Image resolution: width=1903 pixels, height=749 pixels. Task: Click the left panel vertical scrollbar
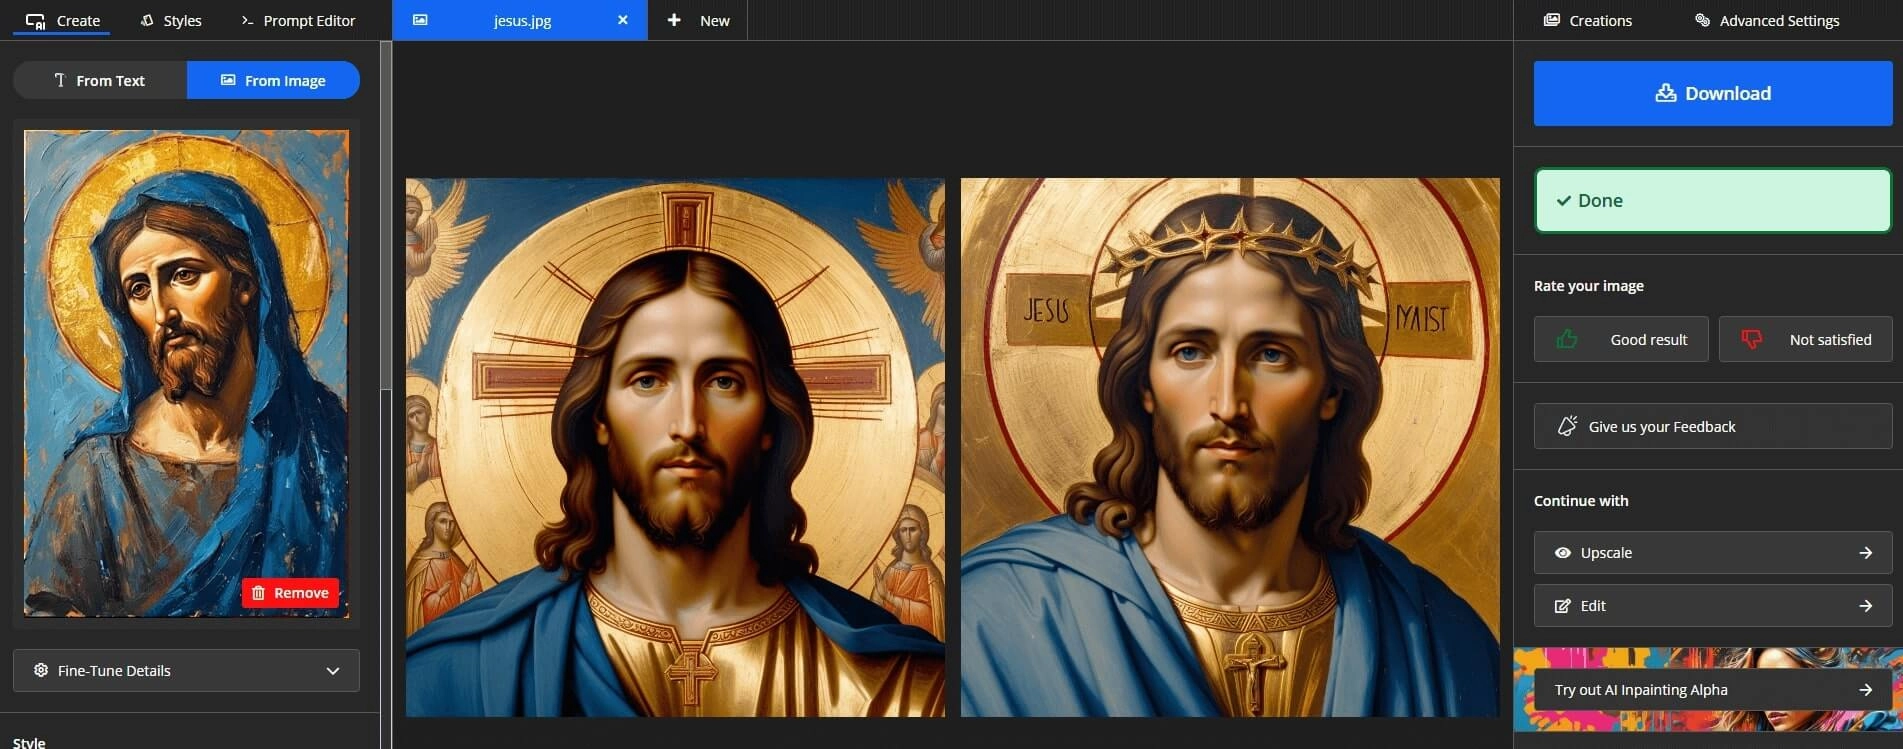click(x=385, y=215)
